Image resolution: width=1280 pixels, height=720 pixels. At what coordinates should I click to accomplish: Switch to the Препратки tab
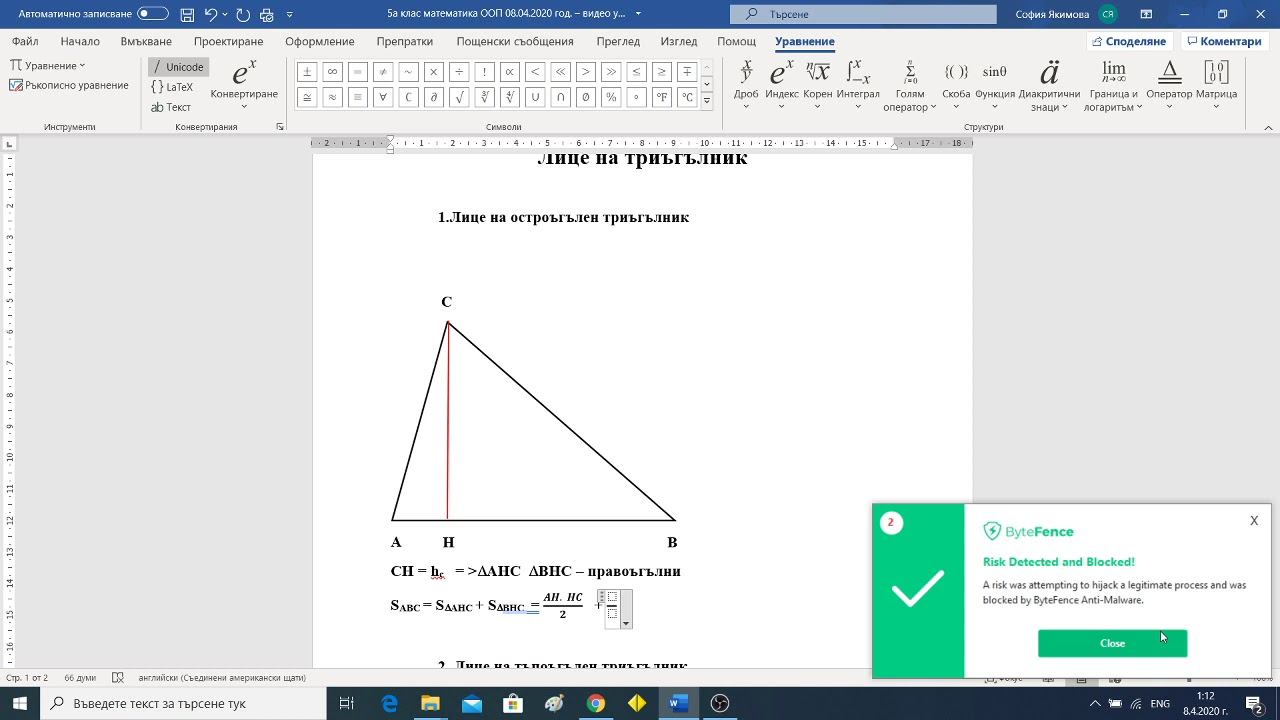pyautogui.click(x=405, y=42)
